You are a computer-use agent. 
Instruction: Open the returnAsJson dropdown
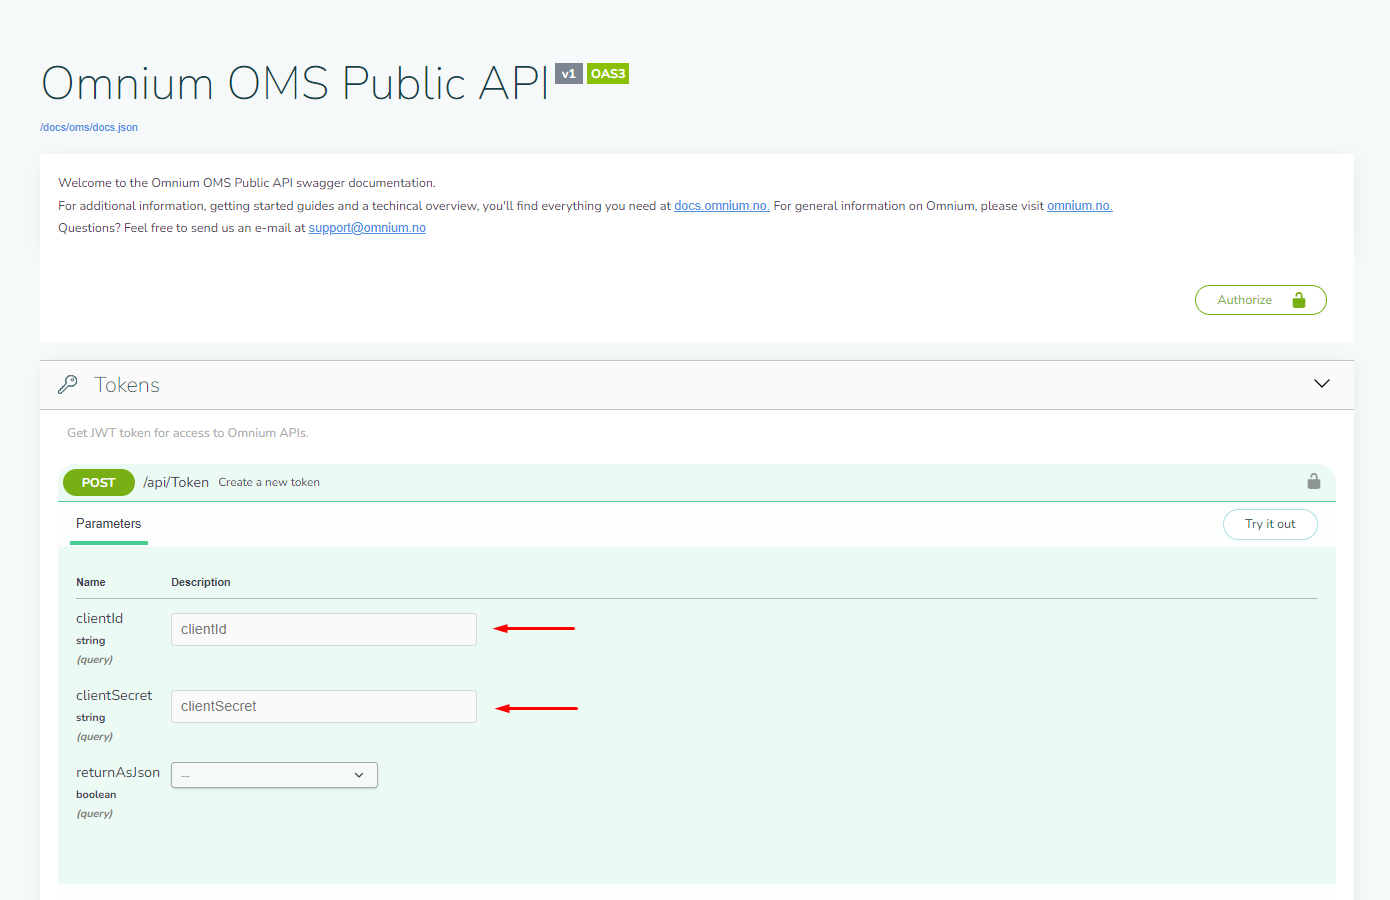(274, 775)
